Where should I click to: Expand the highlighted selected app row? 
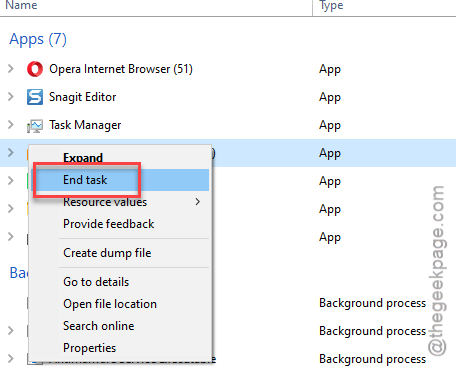coord(11,153)
